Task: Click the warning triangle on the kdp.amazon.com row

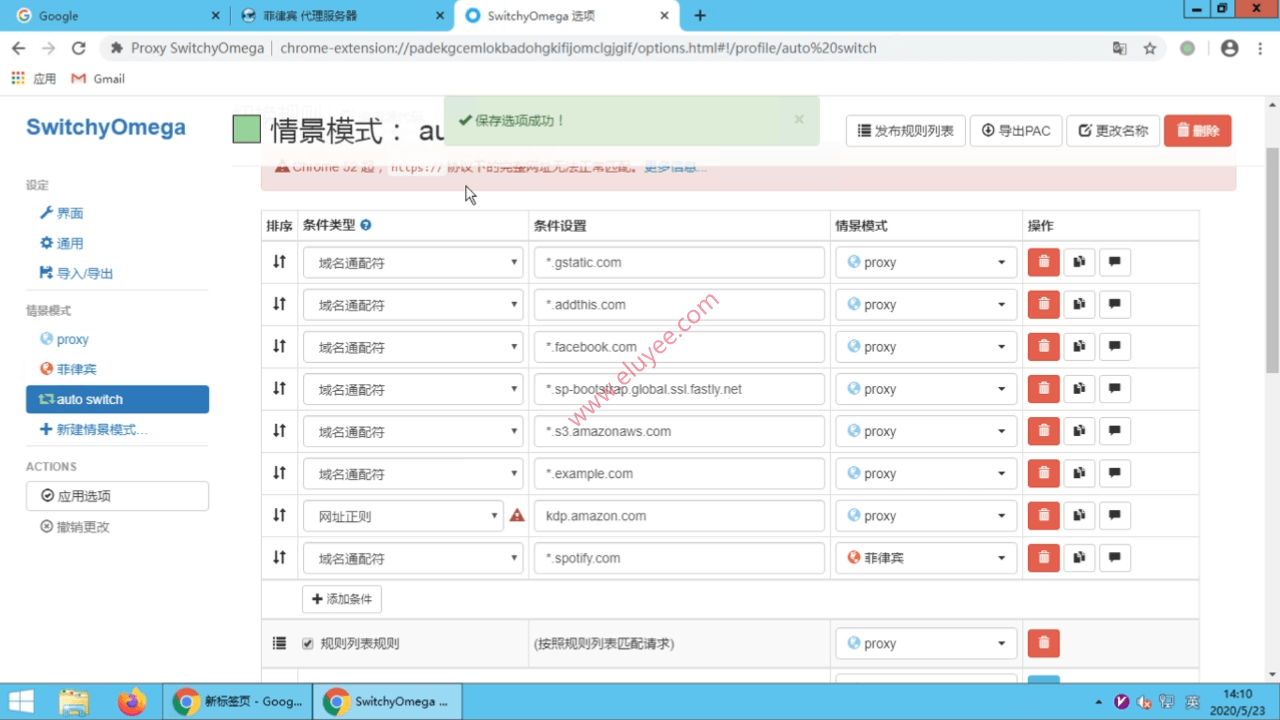Action: pos(517,515)
